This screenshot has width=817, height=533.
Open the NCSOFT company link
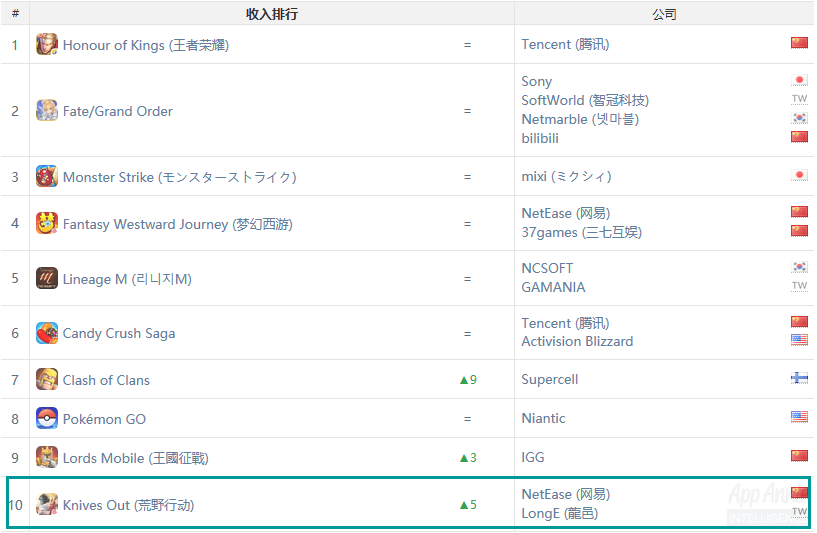(547, 268)
